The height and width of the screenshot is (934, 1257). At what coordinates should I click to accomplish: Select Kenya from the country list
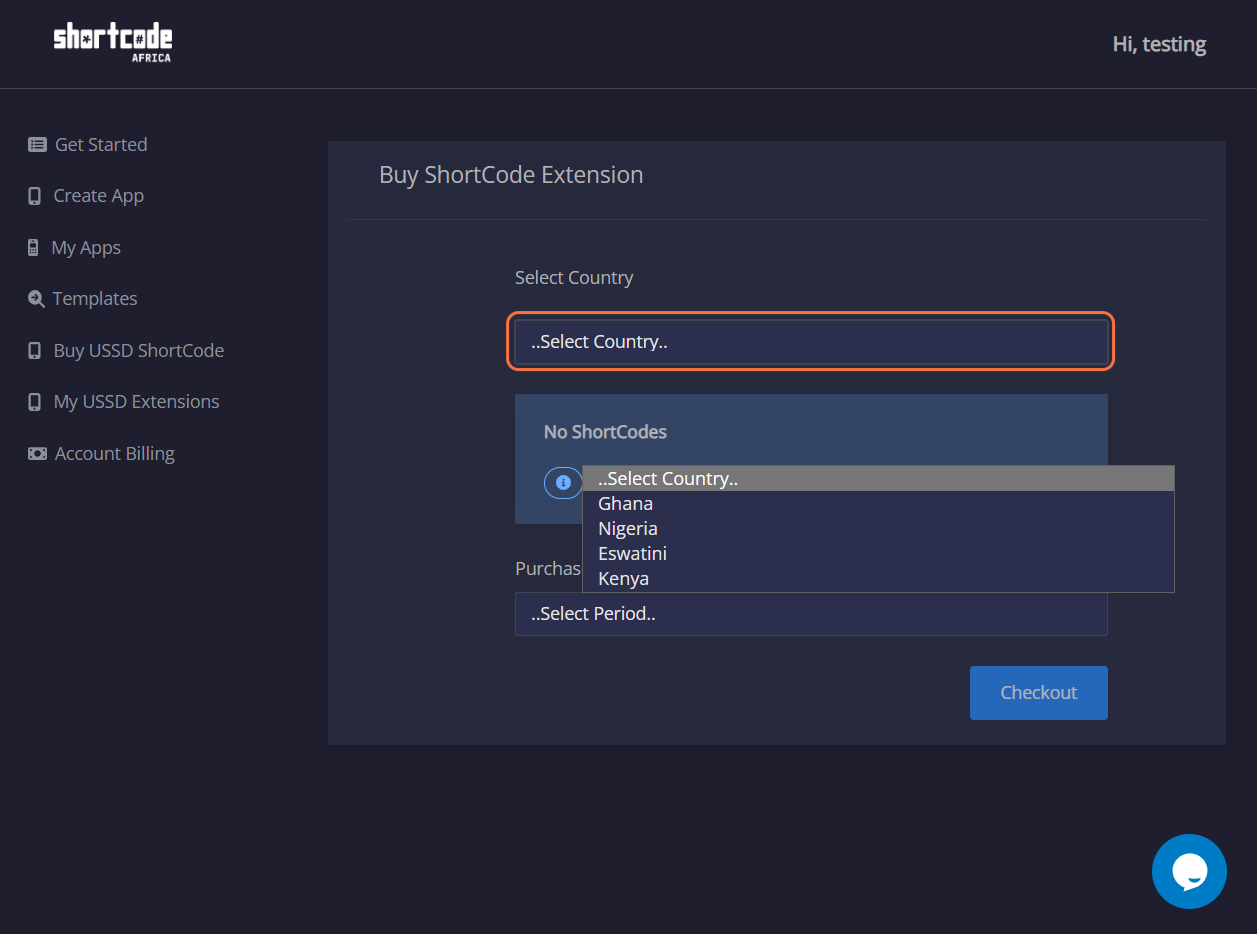(878, 579)
